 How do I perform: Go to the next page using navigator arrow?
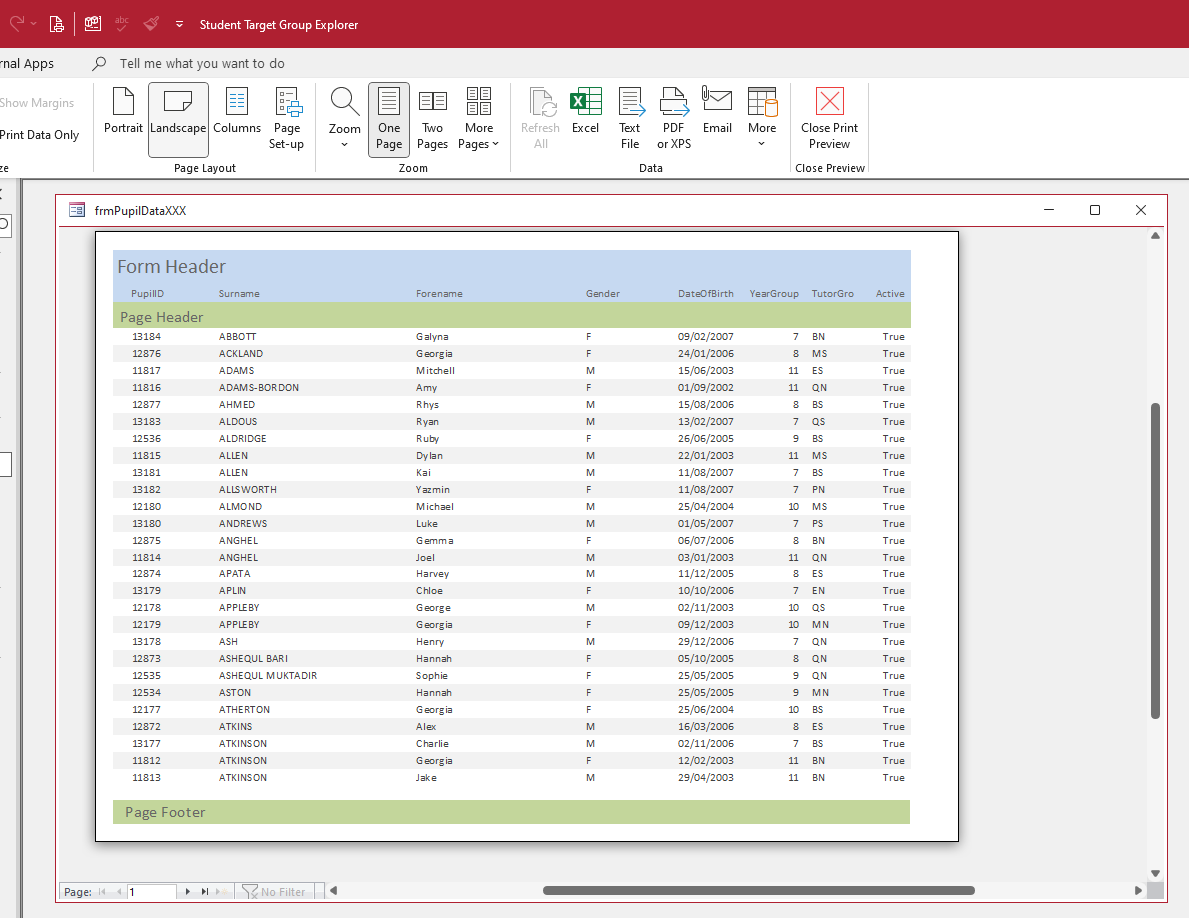click(187, 891)
